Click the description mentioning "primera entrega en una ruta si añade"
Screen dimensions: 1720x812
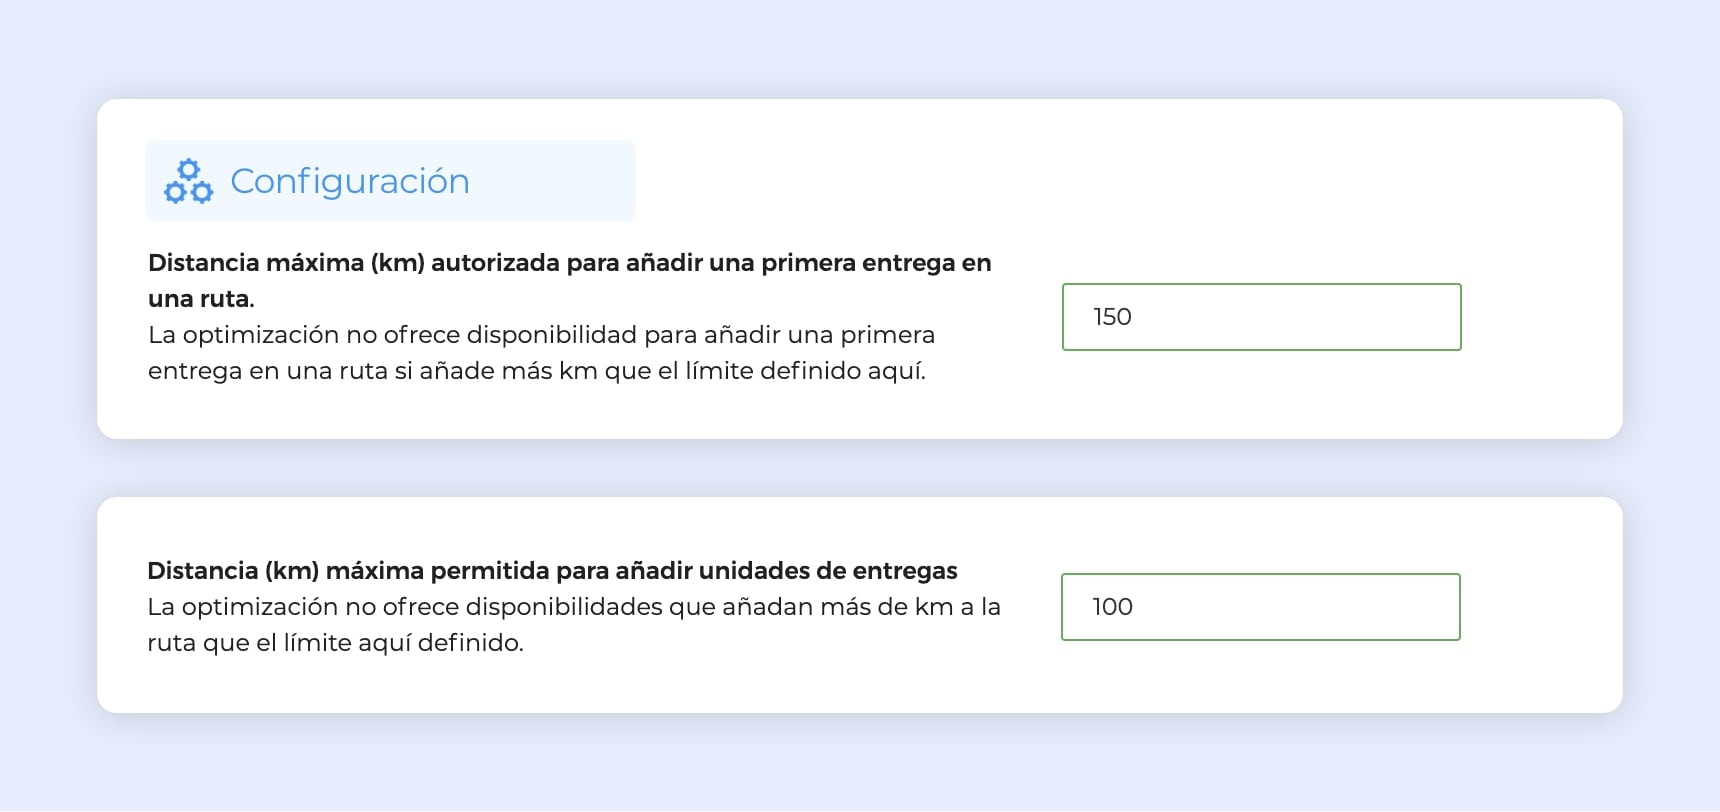537,371
